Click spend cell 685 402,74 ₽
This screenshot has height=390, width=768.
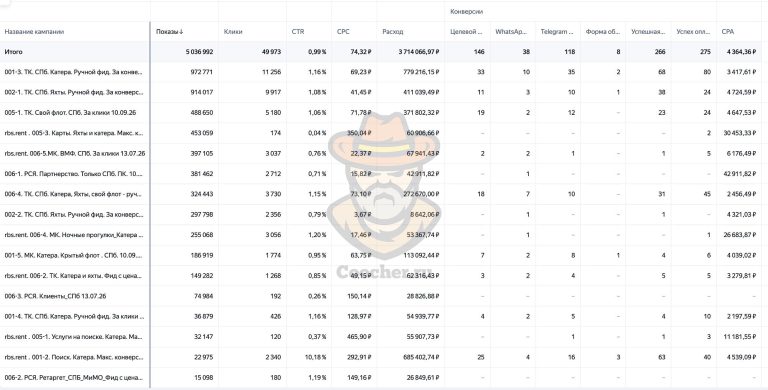pos(421,358)
